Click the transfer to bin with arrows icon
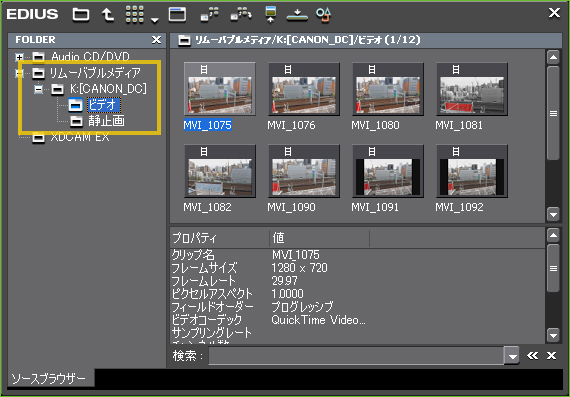This screenshot has height=397, width=570. [x=242, y=15]
